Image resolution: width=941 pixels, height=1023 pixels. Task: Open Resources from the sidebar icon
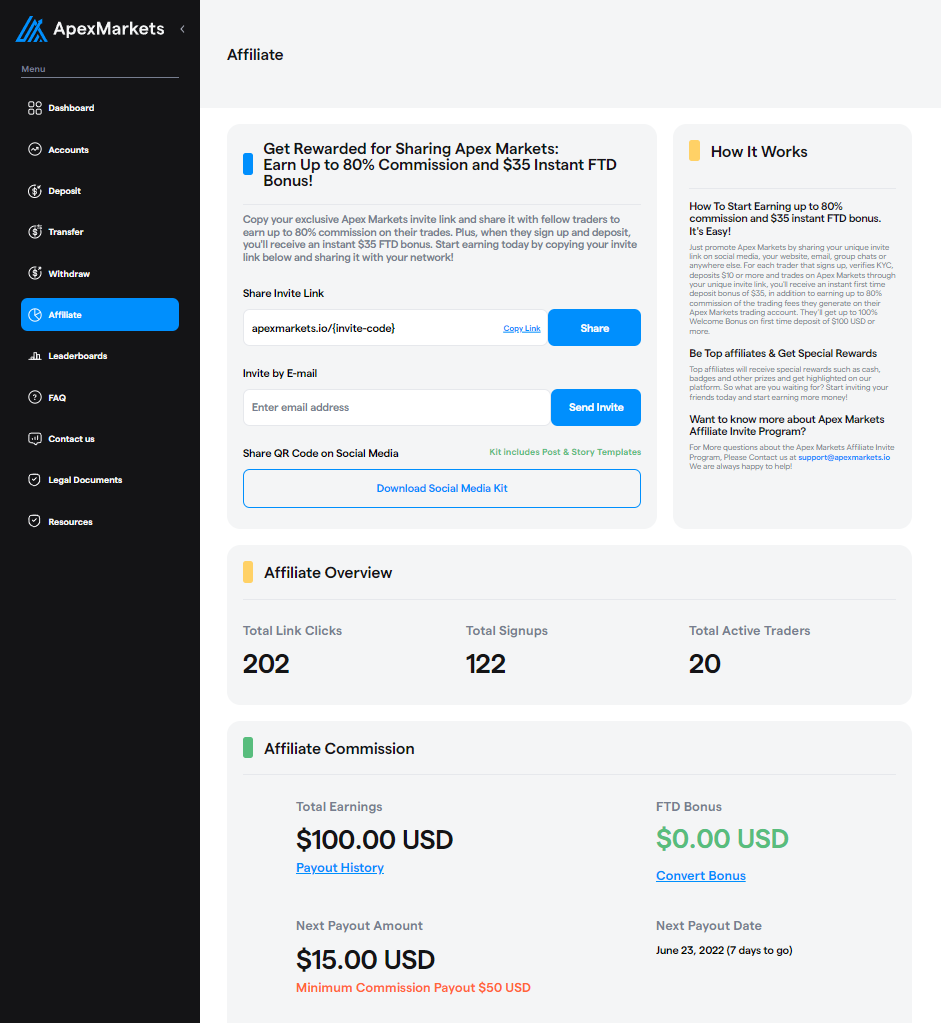pyautogui.click(x=34, y=520)
